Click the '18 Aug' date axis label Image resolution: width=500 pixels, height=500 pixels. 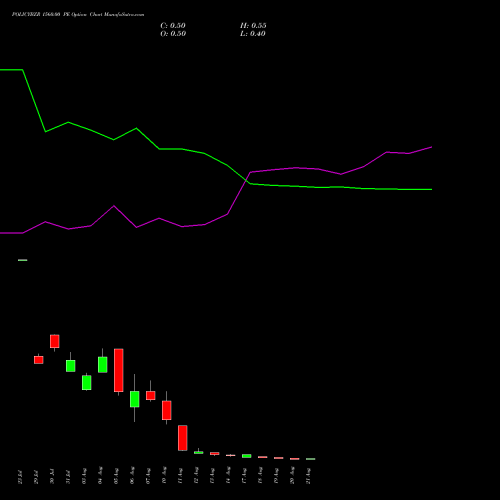261,476
